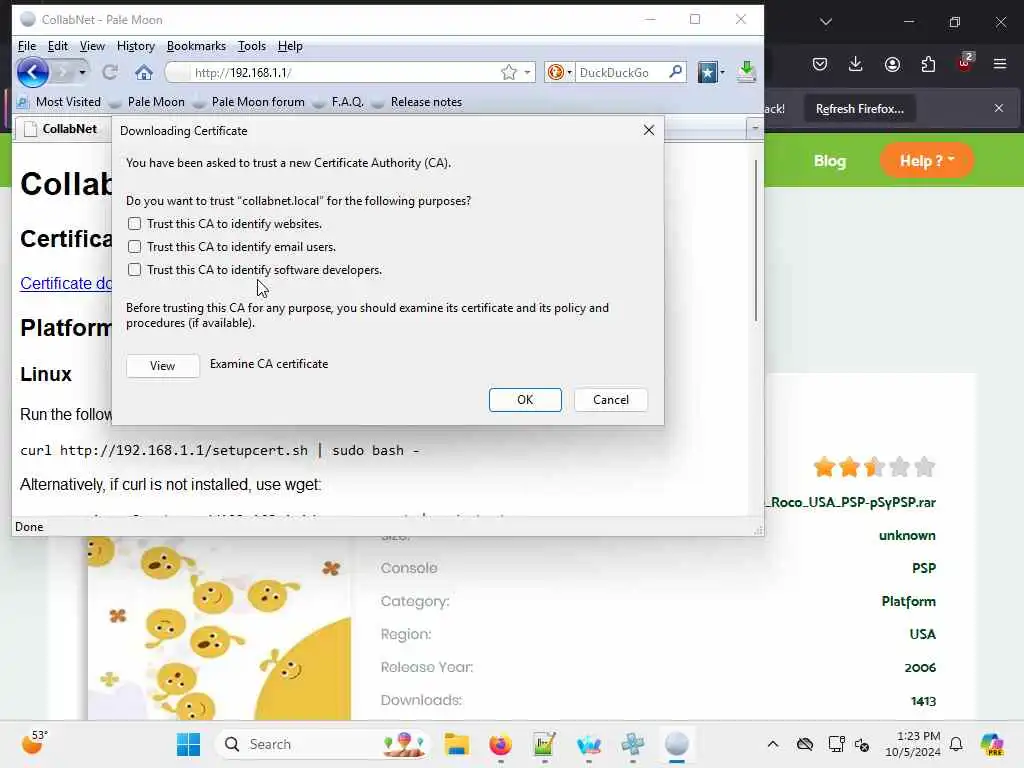The image size is (1024, 768).
Task: Open Firefox extensions puzzle icon
Action: [x=928, y=64]
